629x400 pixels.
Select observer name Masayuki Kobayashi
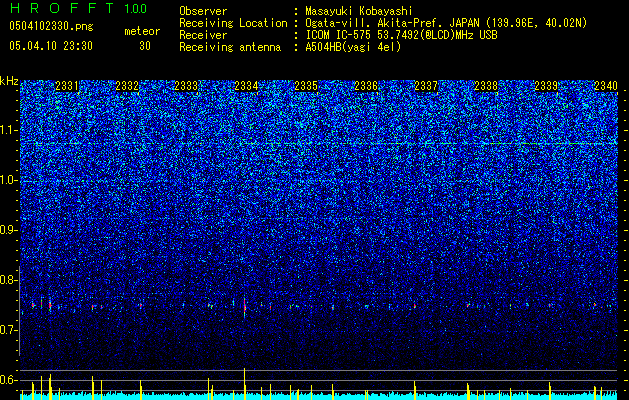coord(359,11)
